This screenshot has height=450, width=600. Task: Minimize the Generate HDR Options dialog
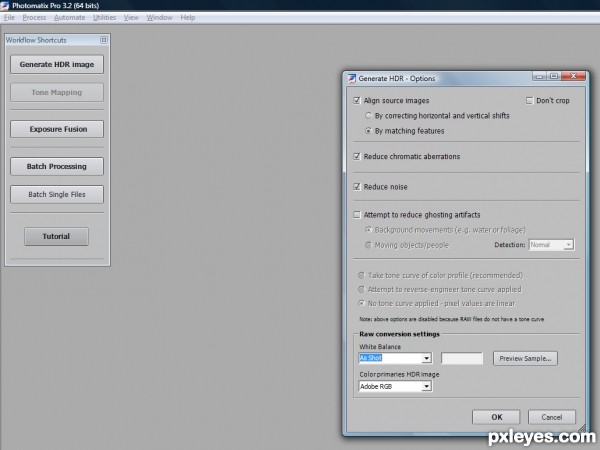point(539,76)
